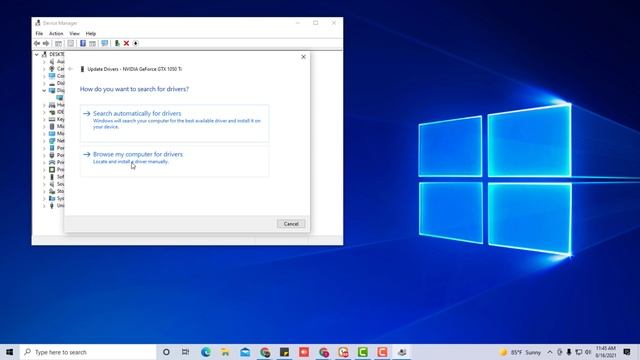Expand the Human Interface Devices chevron
This screenshot has width=640, height=360.
click(x=44, y=105)
